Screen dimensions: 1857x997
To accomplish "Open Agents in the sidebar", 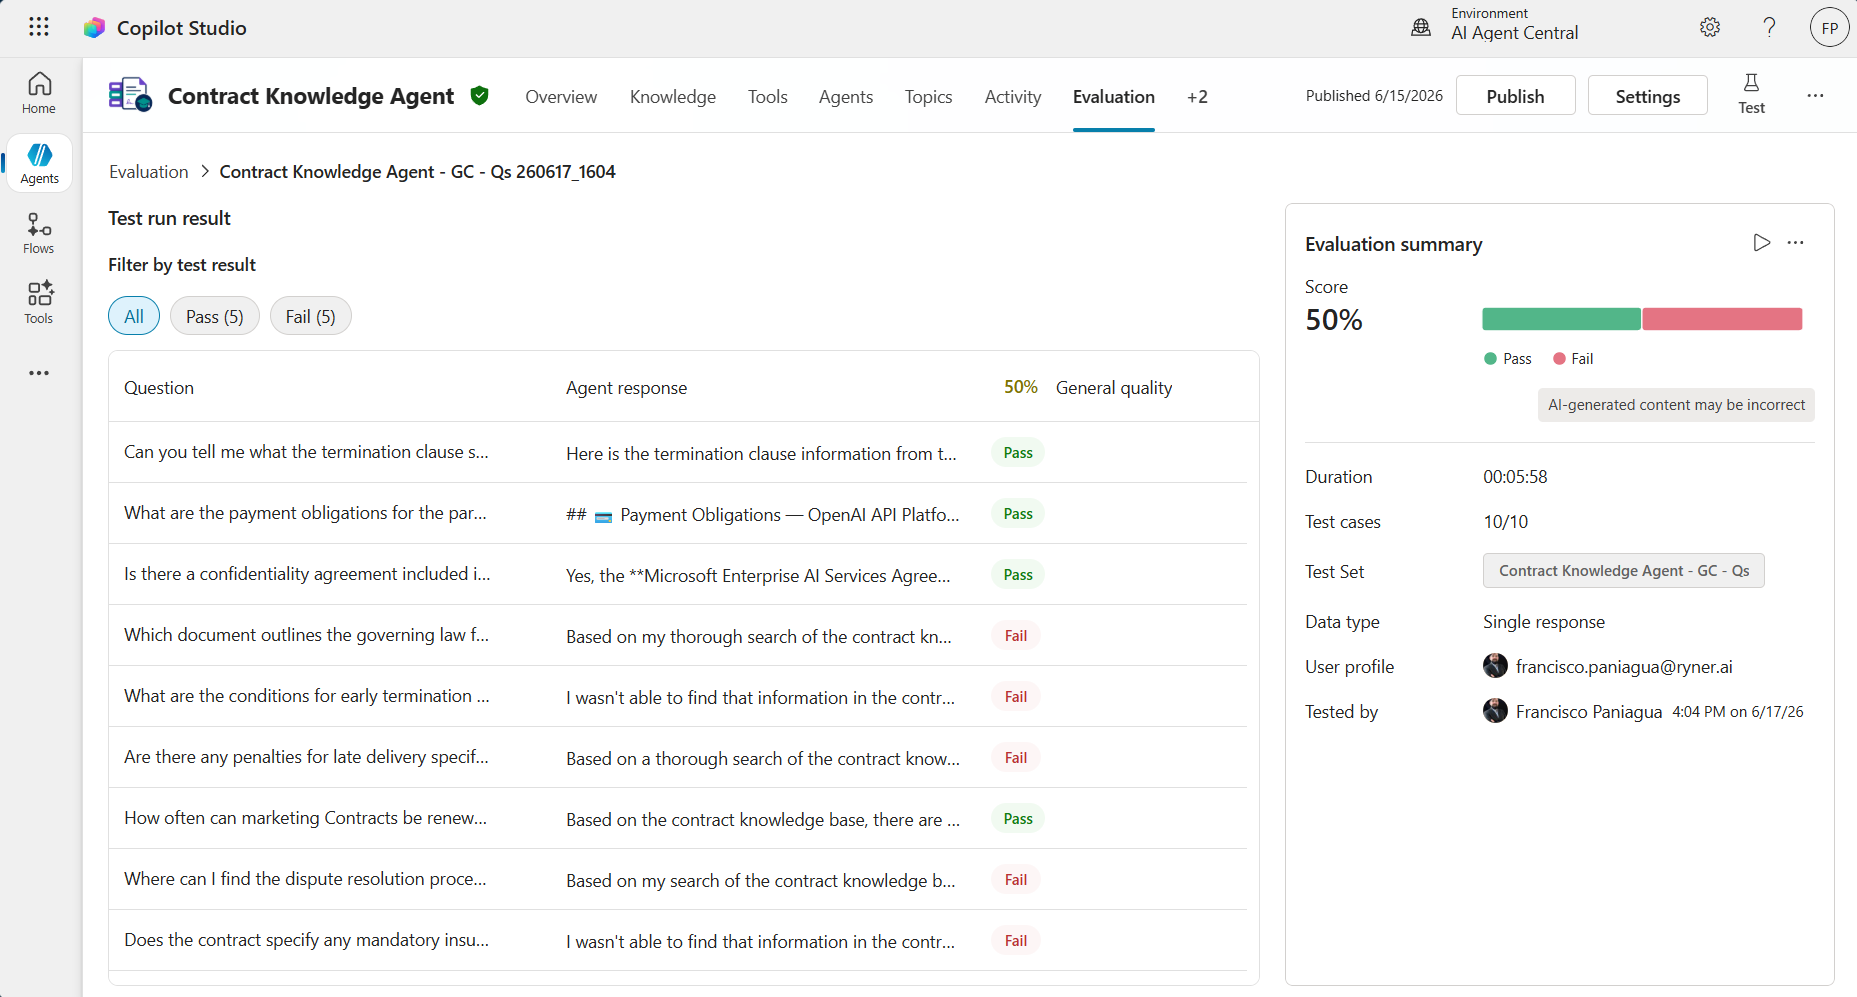I will click(39, 163).
